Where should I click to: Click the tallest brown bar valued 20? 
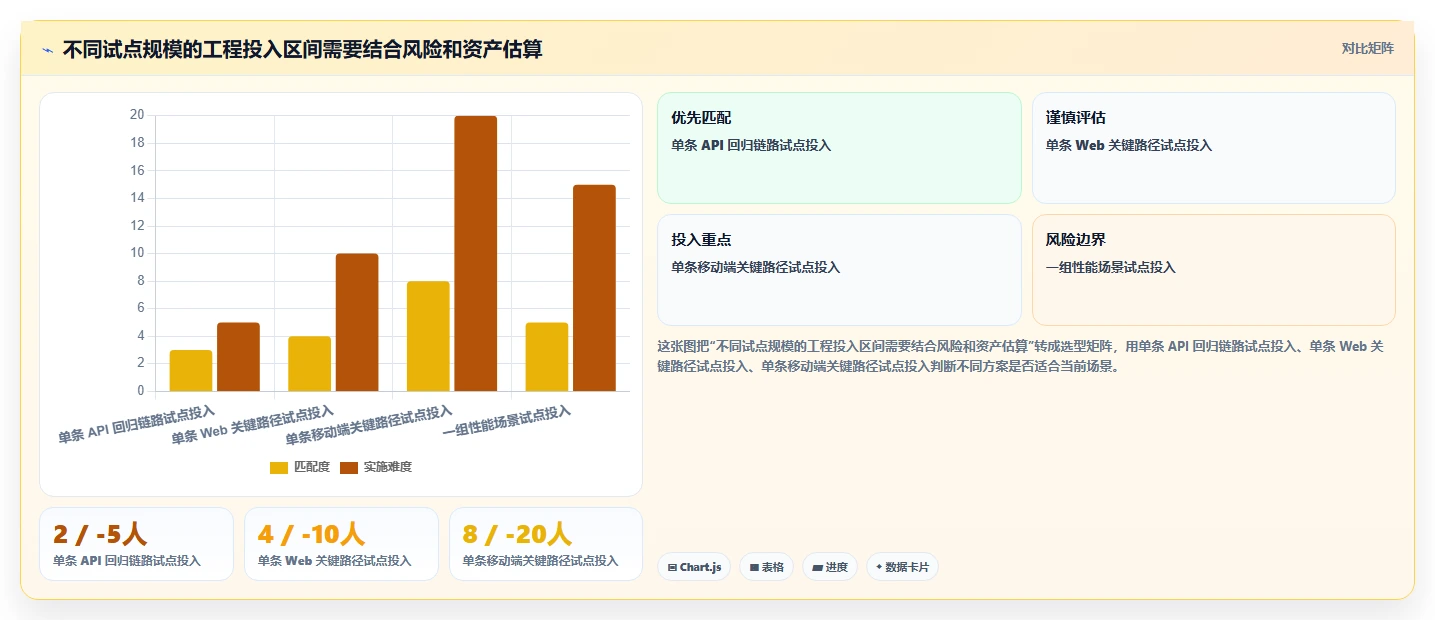[476, 253]
